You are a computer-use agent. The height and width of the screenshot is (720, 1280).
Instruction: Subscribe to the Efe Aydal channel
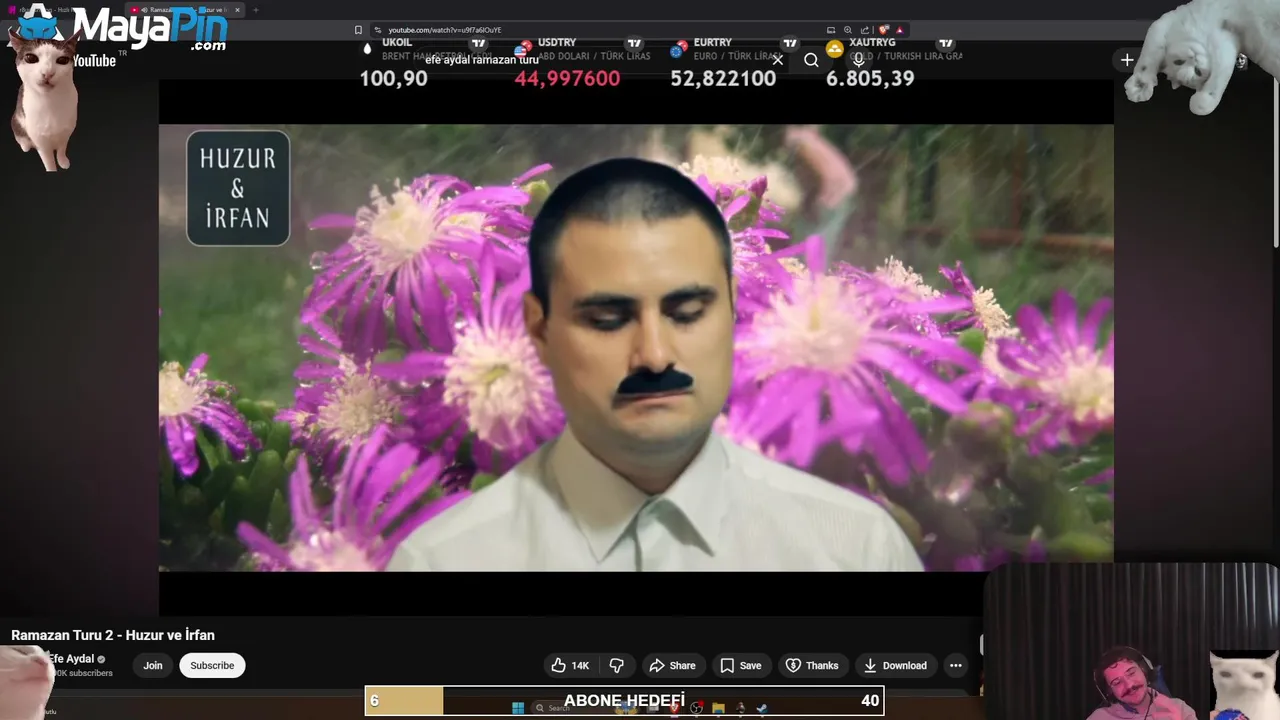coord(212,665)
